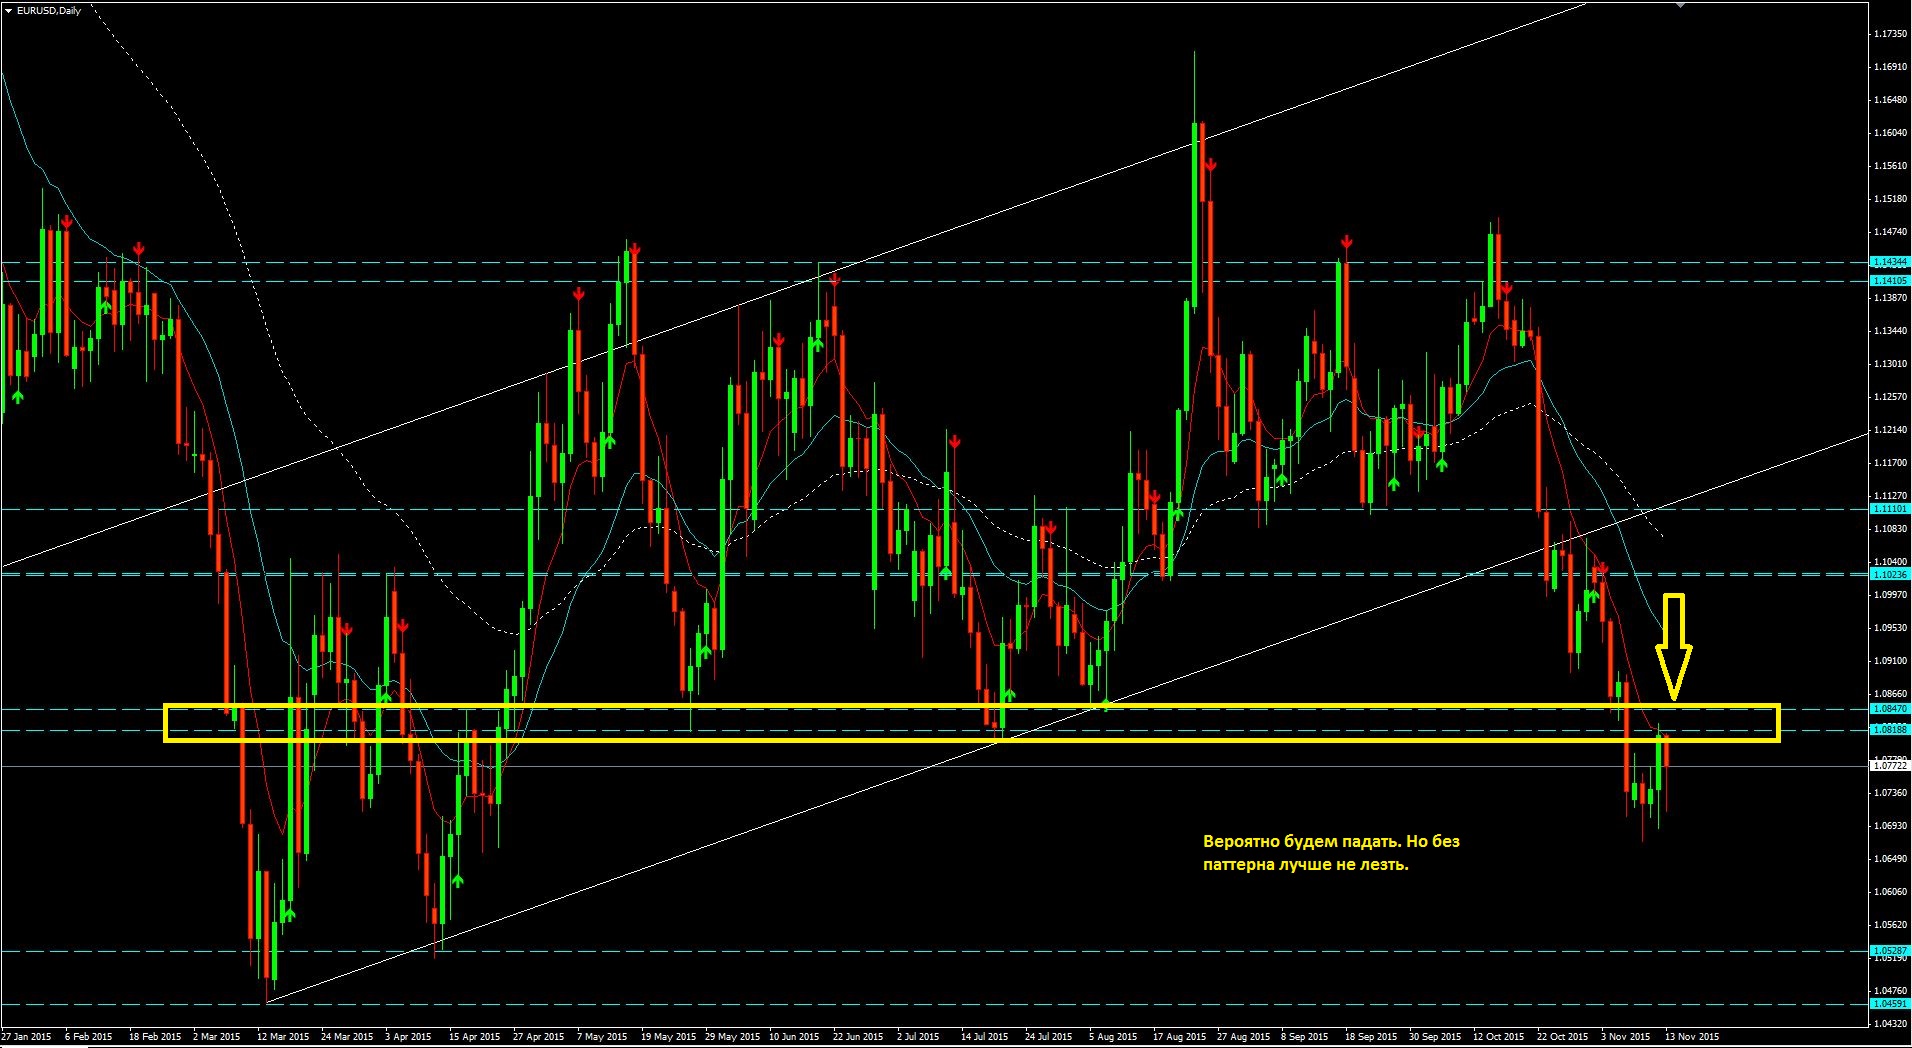This screenshot has height=1048, width=1912.
Task: Click the 1.12140 price scale value
Action: pyautogui.click(x=1889, y=430)
